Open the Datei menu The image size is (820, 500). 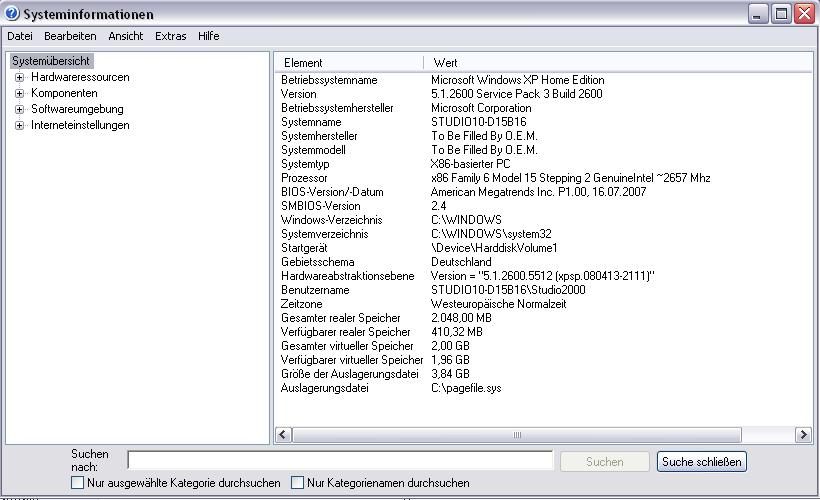pos(20,36)
